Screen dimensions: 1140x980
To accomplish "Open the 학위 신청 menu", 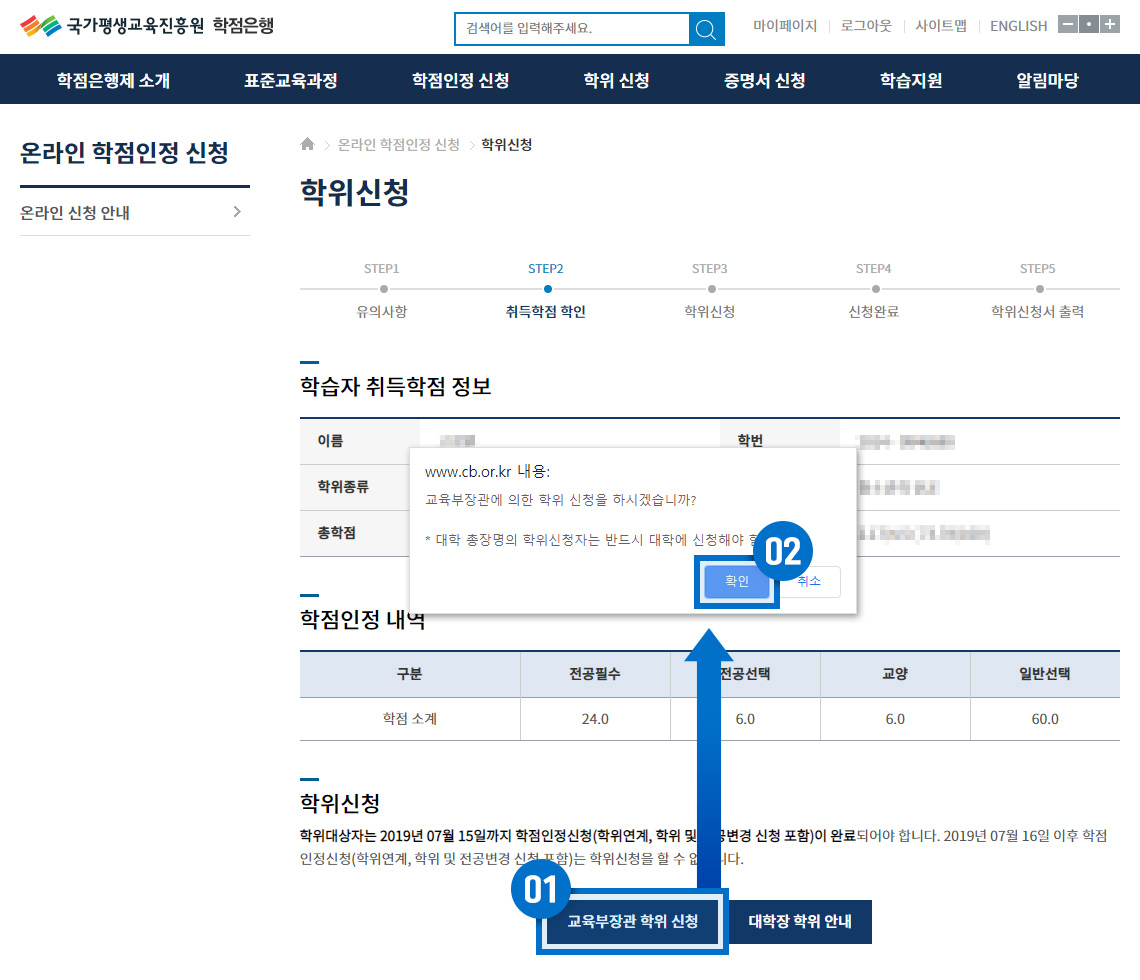I will 616,81.
